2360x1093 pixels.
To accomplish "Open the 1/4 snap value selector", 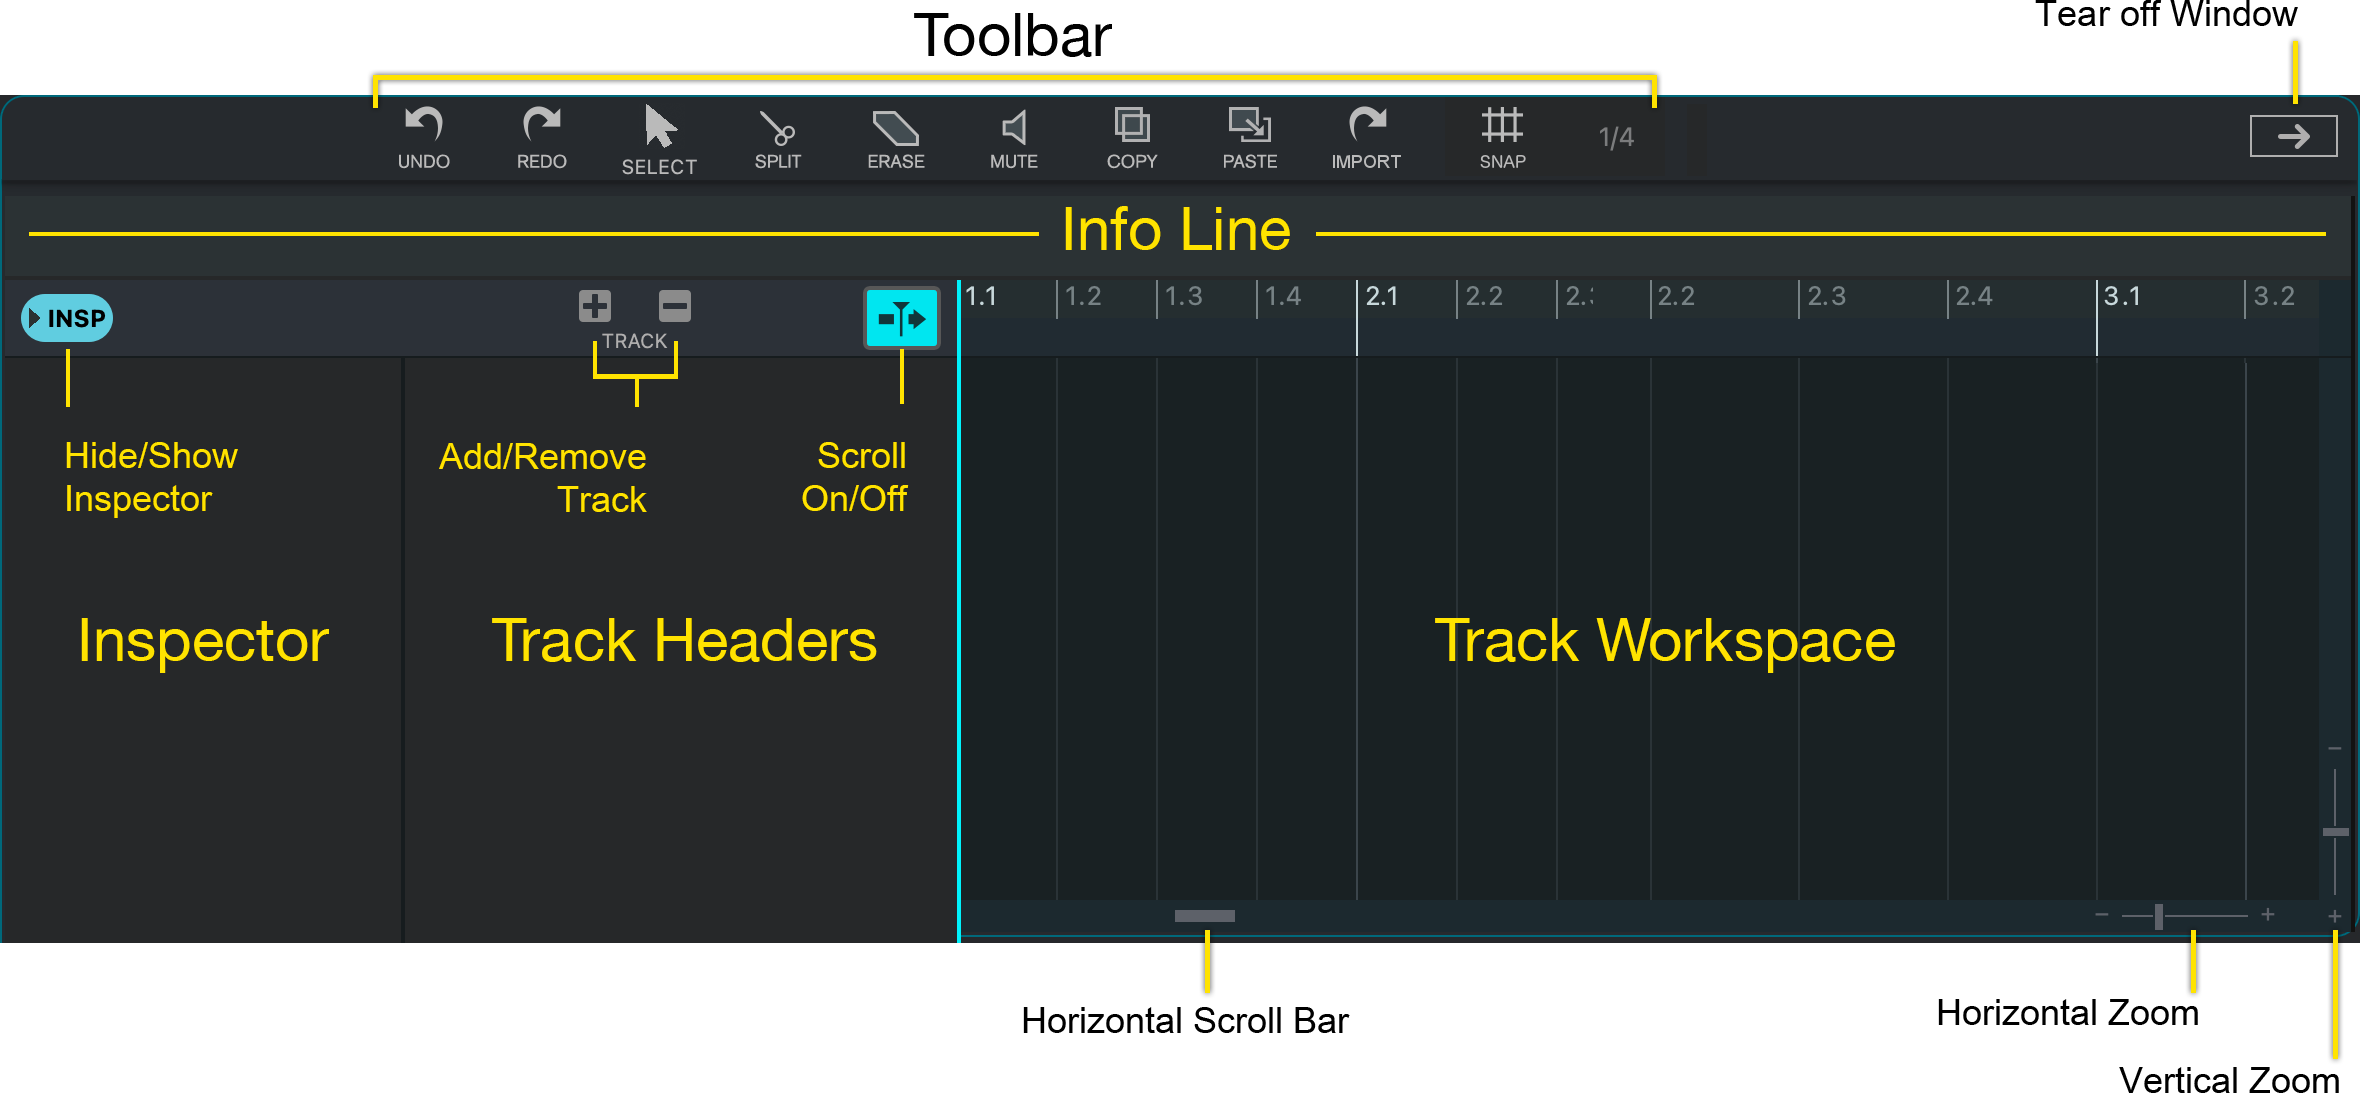I will [x=1615, y=137].
